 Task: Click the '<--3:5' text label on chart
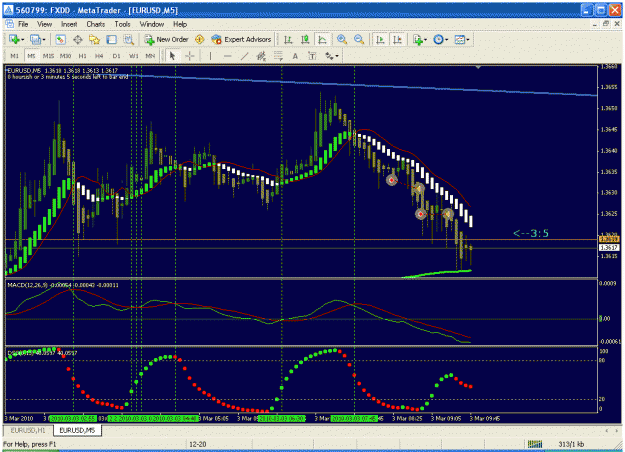click(x=531, y=233)
